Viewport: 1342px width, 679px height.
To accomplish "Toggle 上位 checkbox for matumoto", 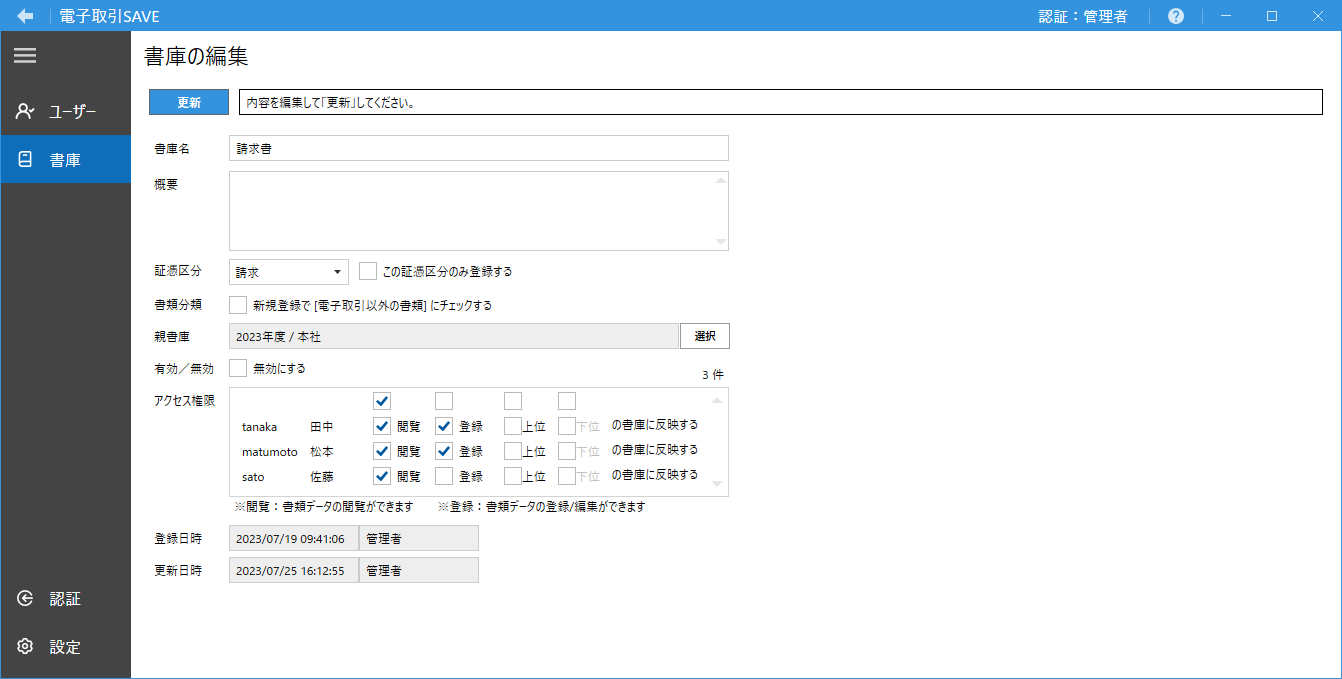I will 513,451.
